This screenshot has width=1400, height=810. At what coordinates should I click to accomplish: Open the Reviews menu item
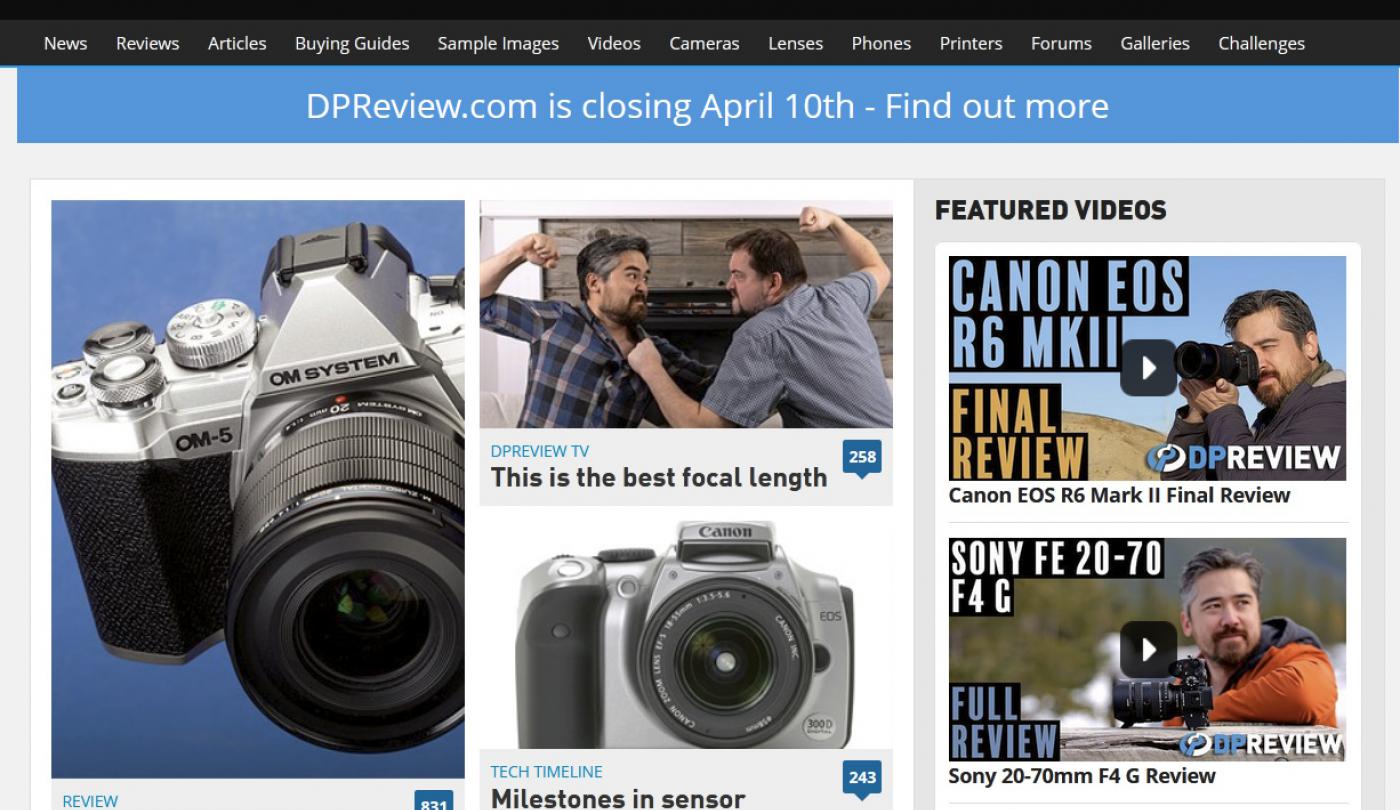click(x=147, y=43)
